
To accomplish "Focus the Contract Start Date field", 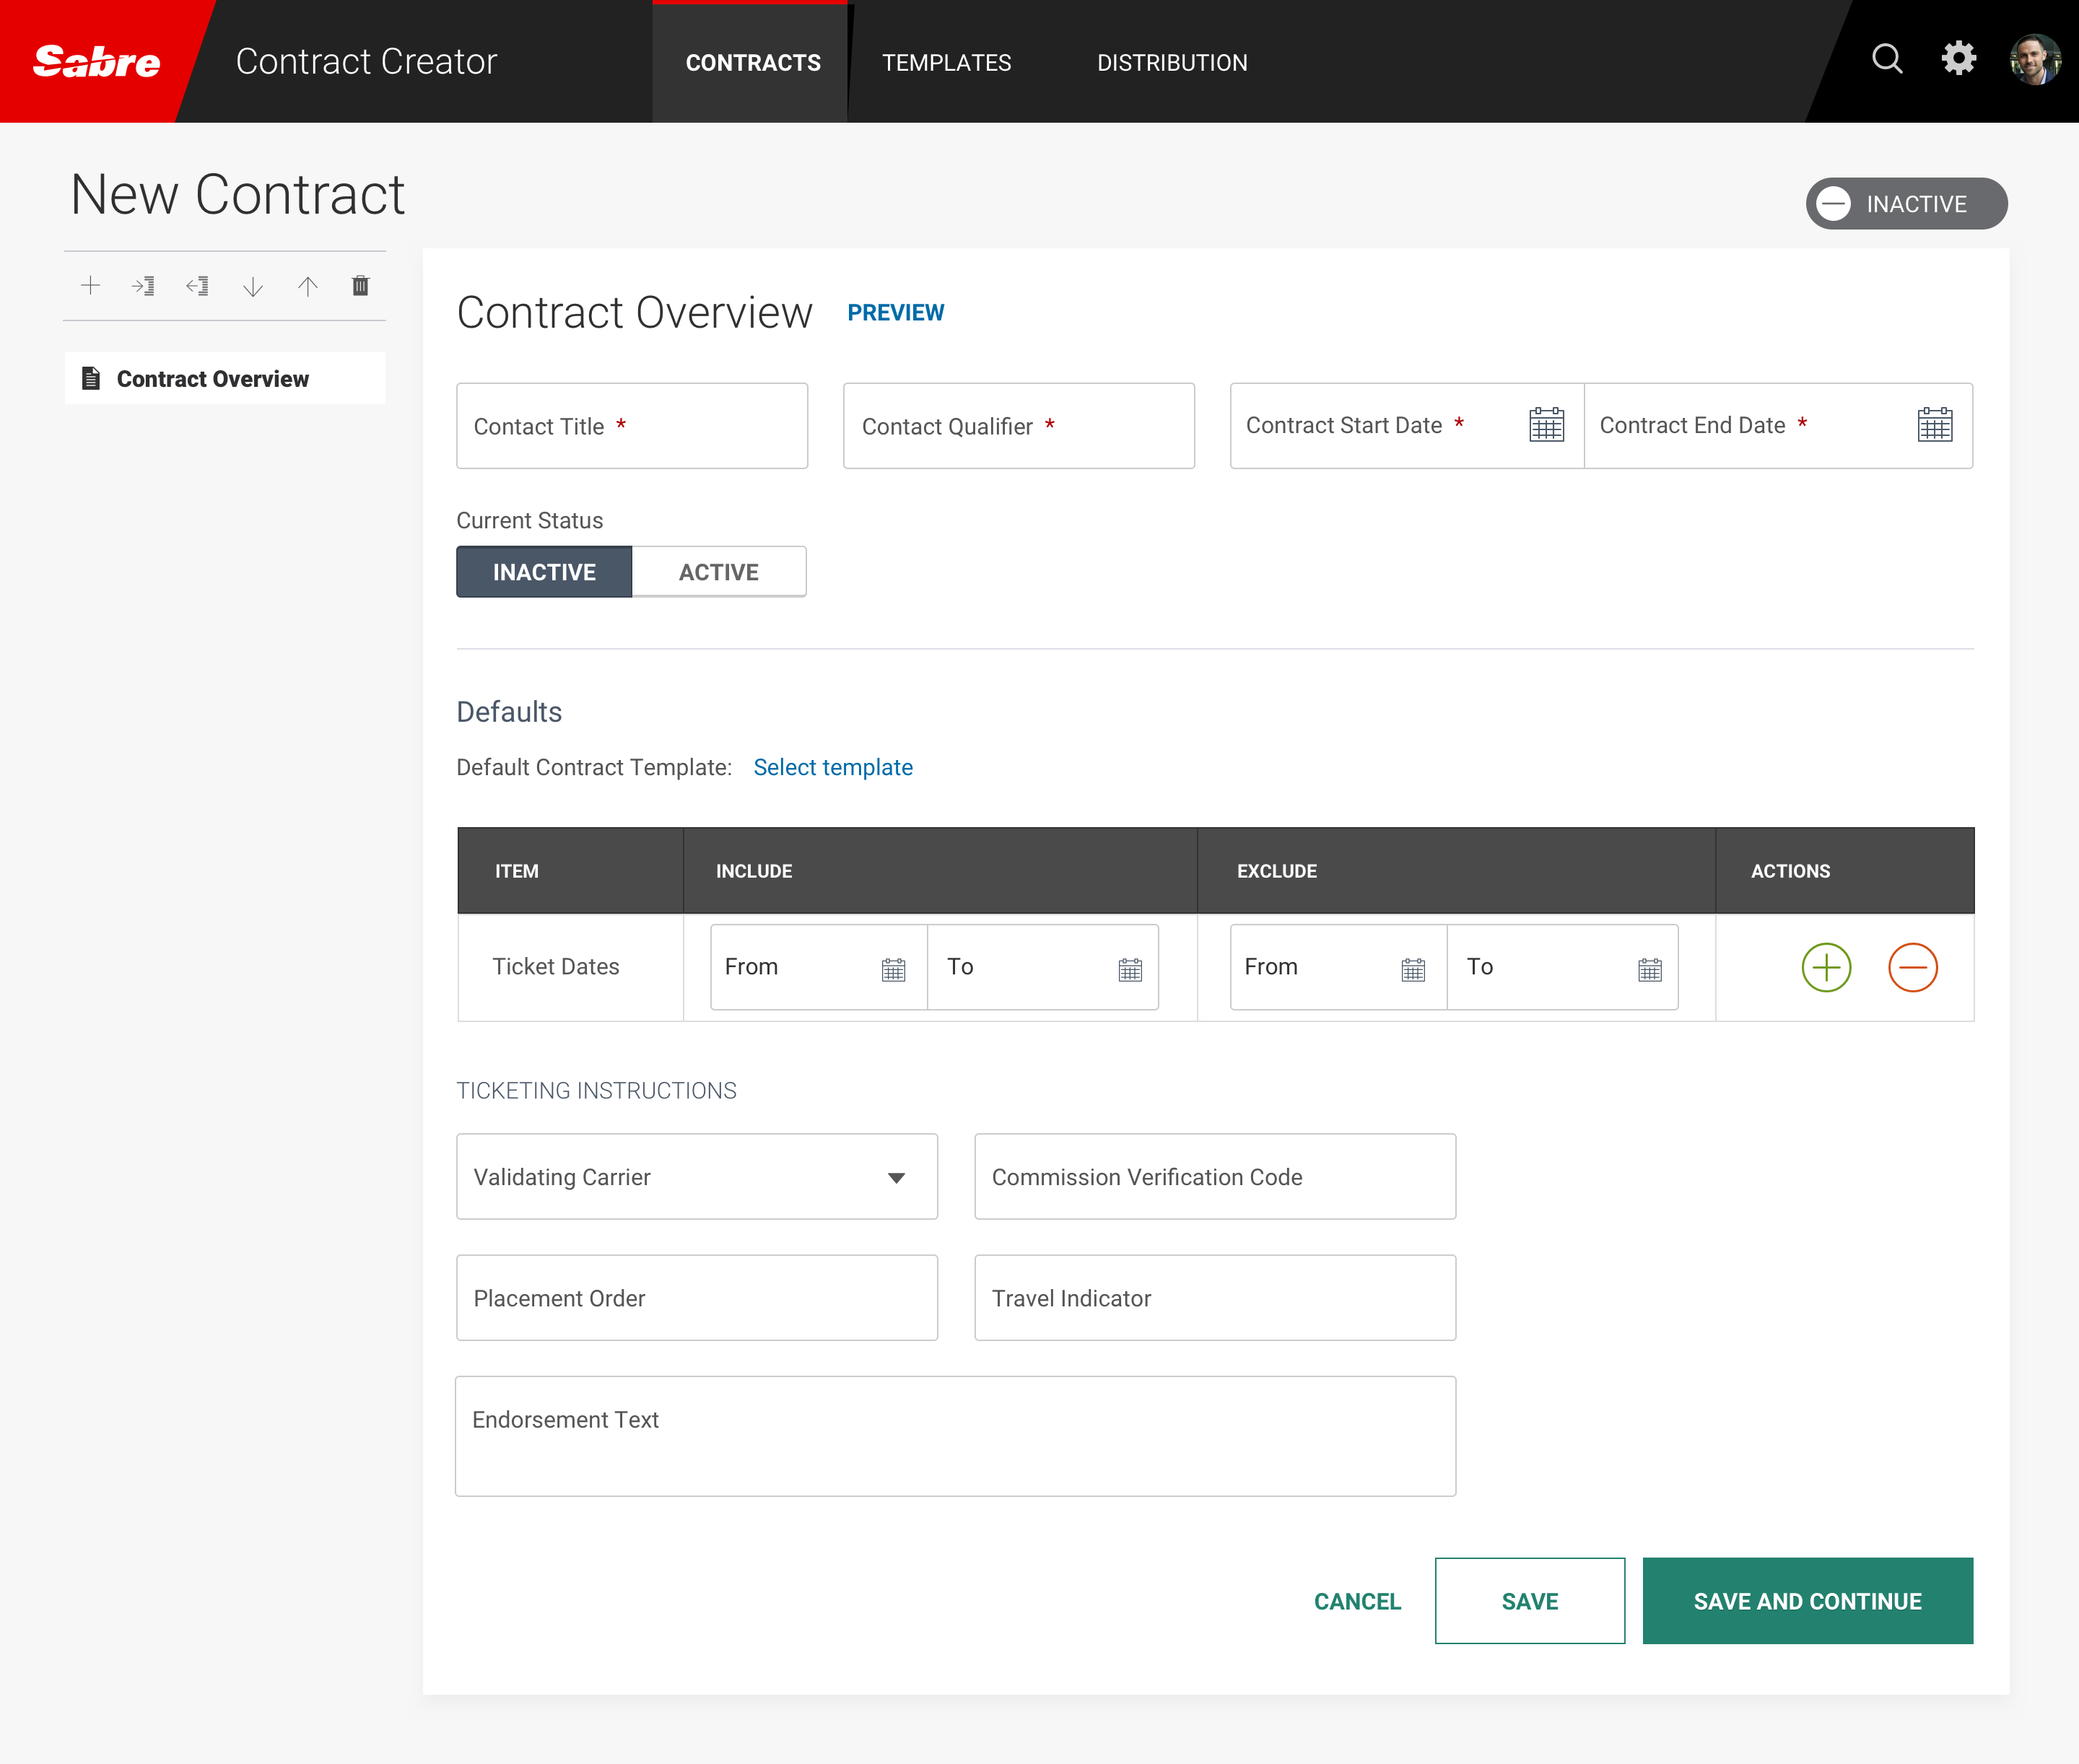I will click(1407, 426).
